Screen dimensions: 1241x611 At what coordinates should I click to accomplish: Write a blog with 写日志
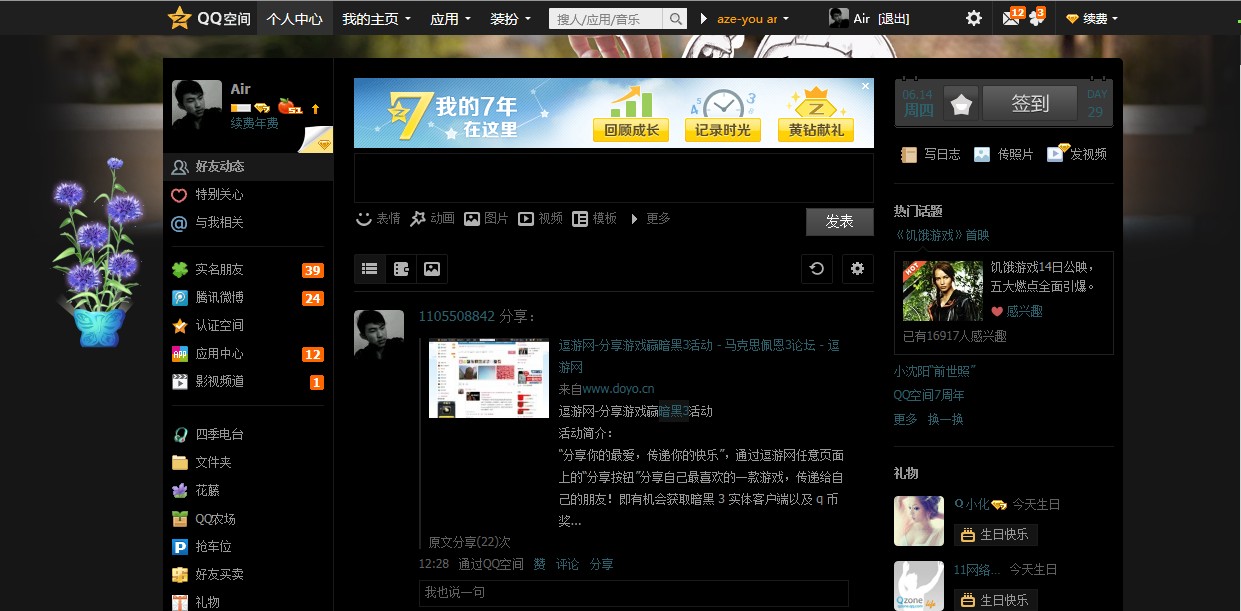(x=930, y=154)
